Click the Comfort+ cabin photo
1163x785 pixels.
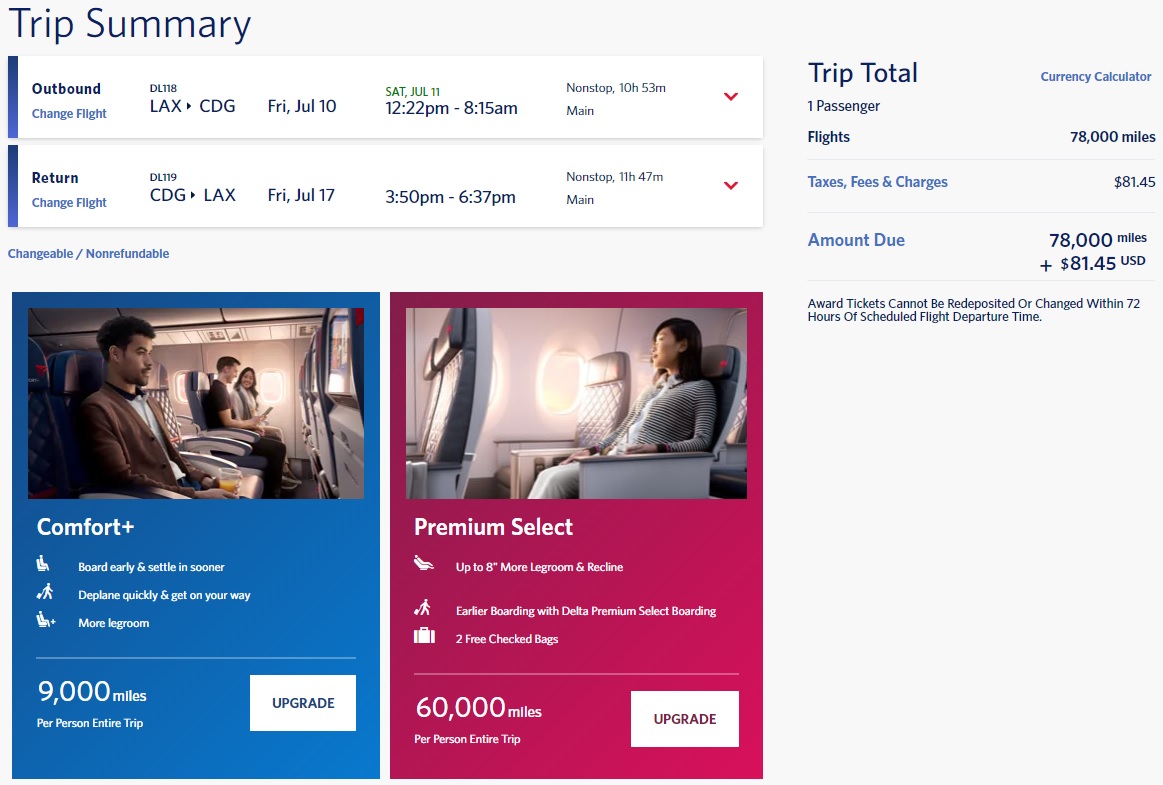click(196, 403)
